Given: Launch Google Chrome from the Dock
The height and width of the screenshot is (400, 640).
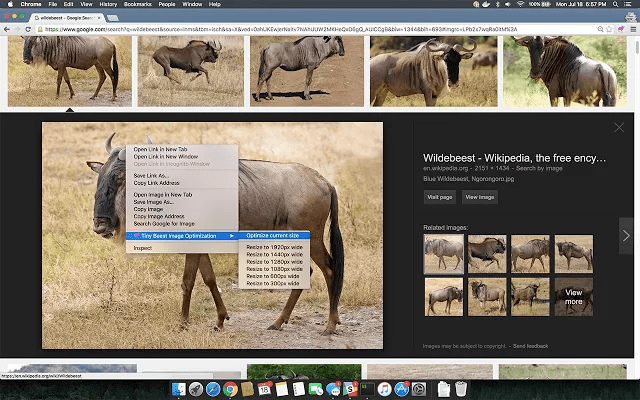Looking at the screenshot, I should pyautogui.click(x=230, y=389).
